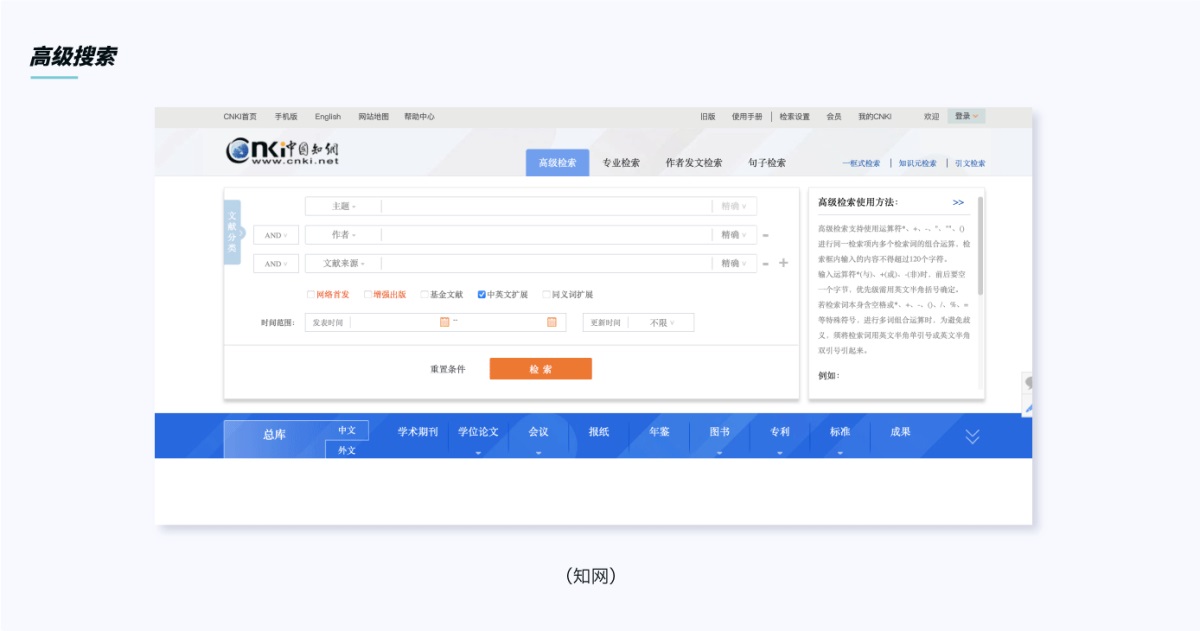Click the >> icon in usage guide panel
This screenshot has width=1200, height=631.
click(958, 202)
